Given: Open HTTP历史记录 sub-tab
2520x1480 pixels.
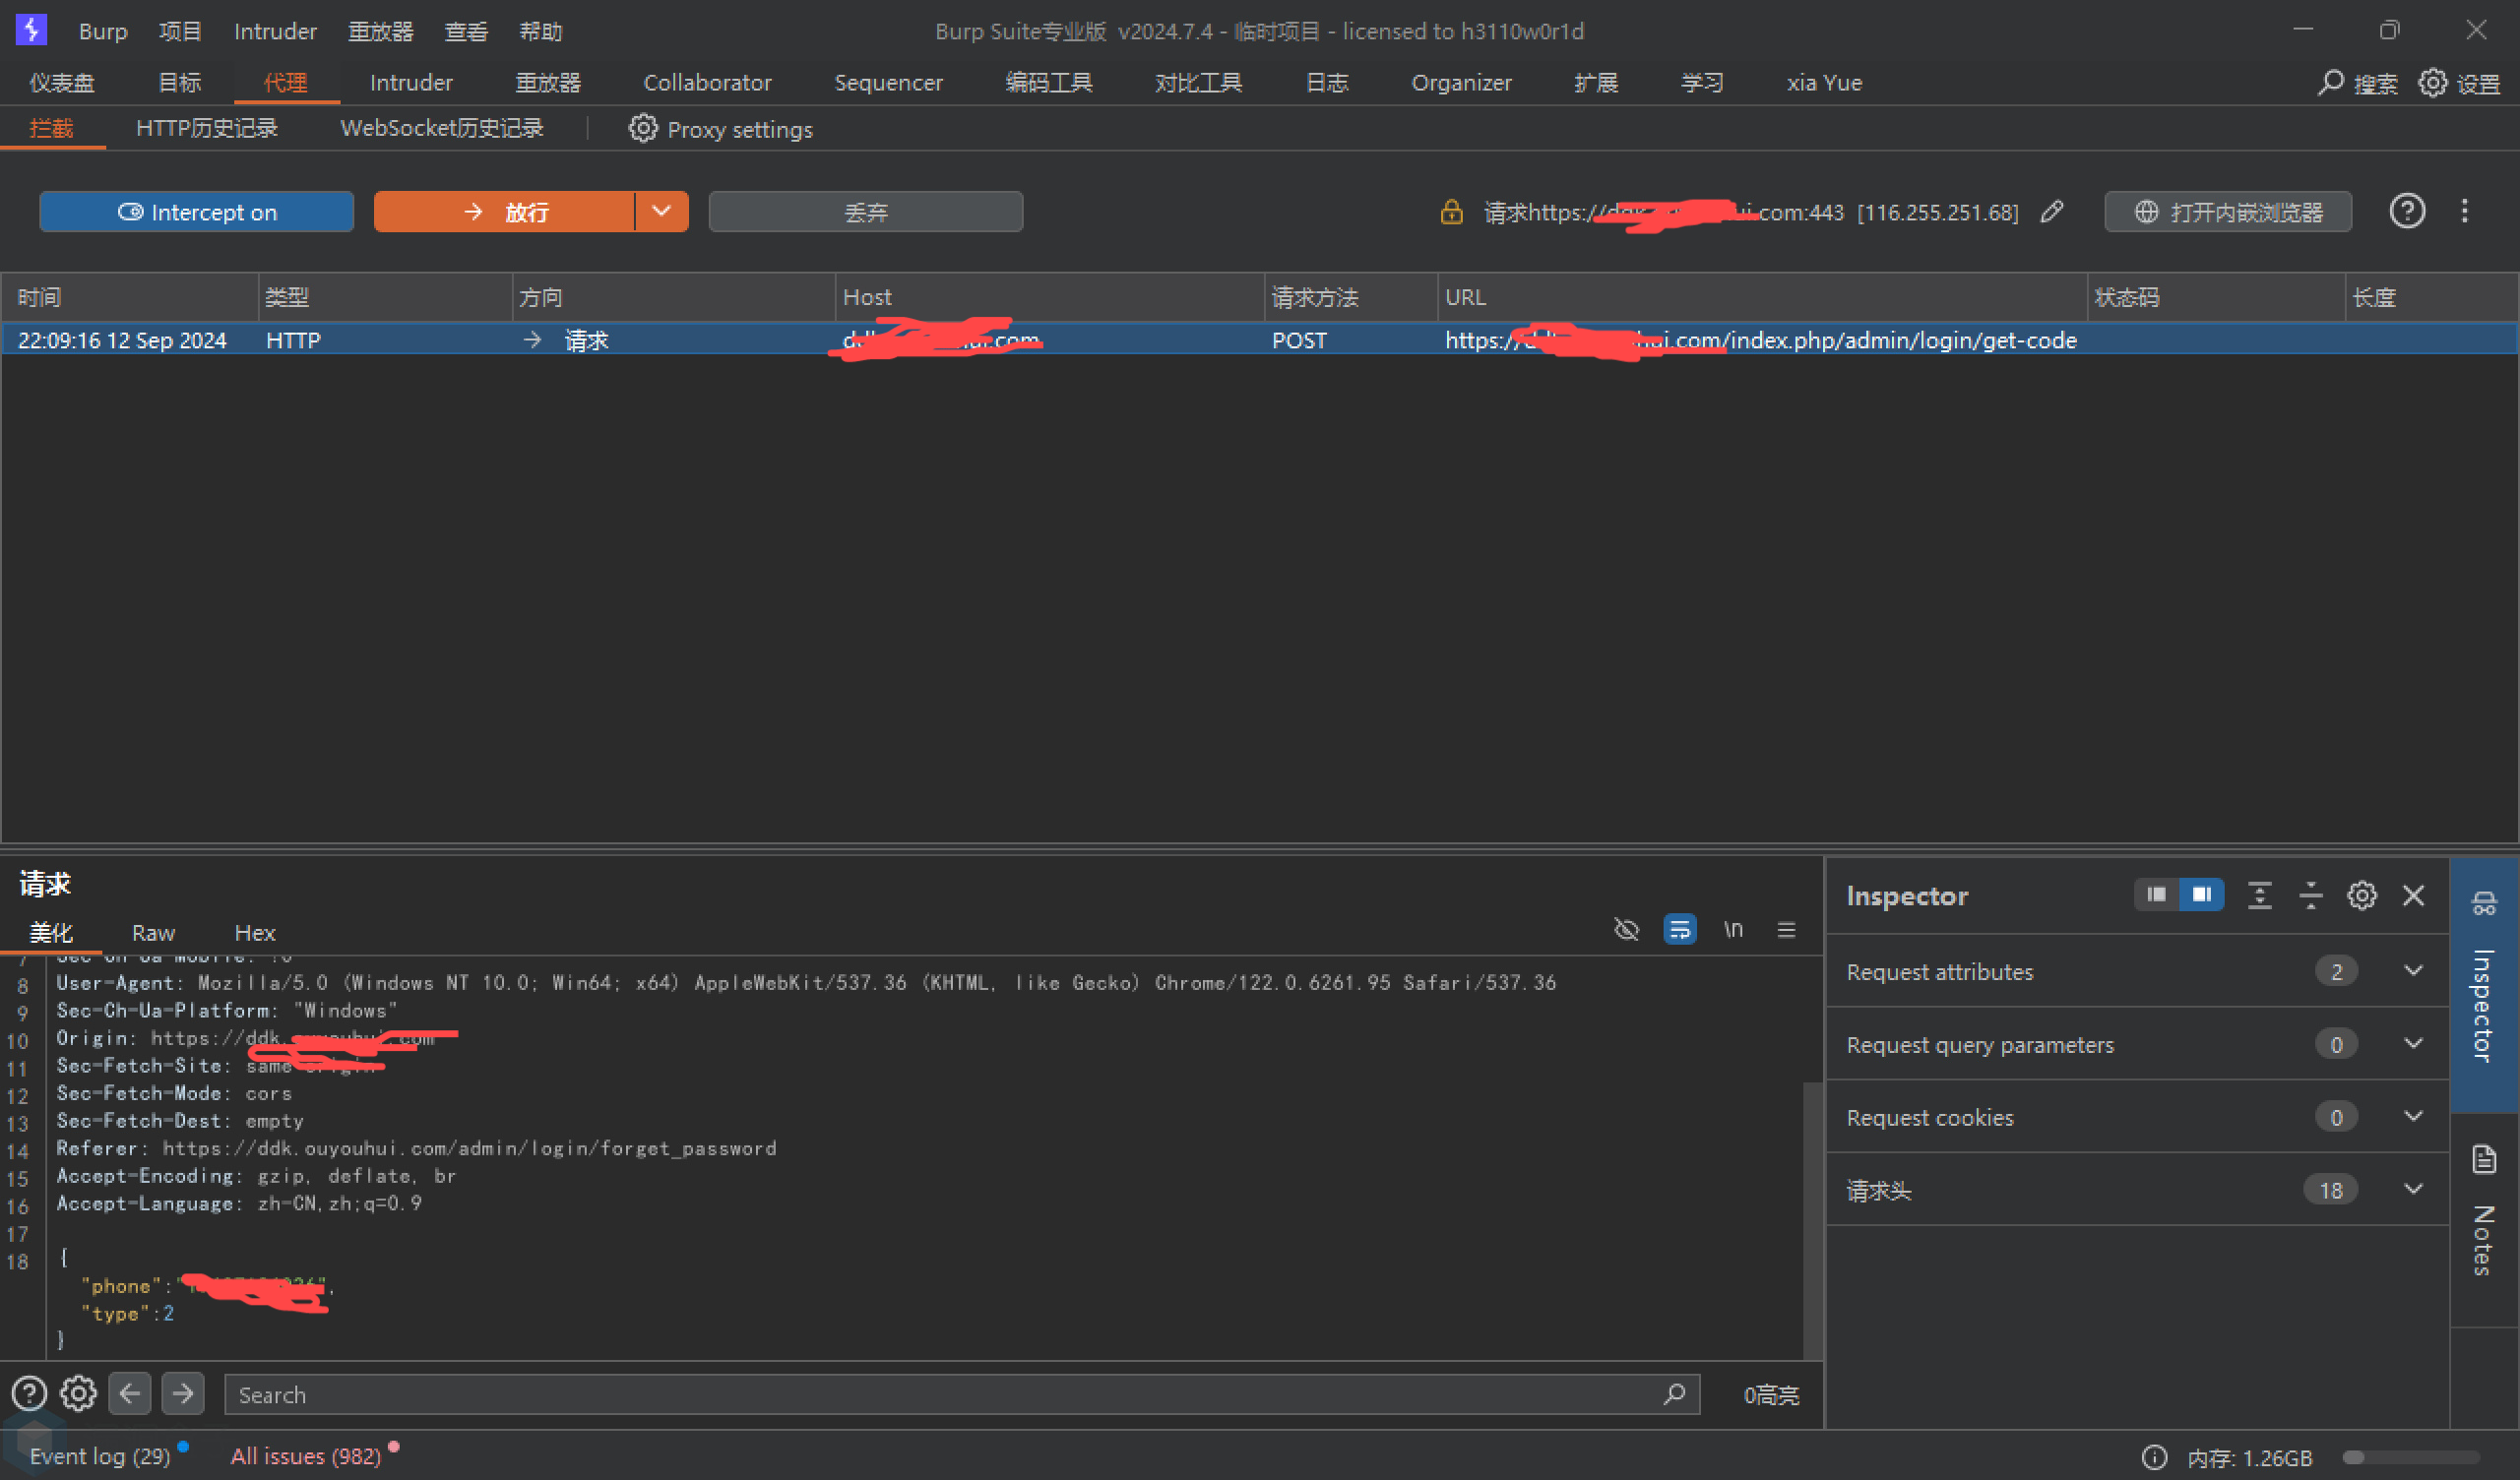Looking at the screenshot, I should (x=206, y=128).
